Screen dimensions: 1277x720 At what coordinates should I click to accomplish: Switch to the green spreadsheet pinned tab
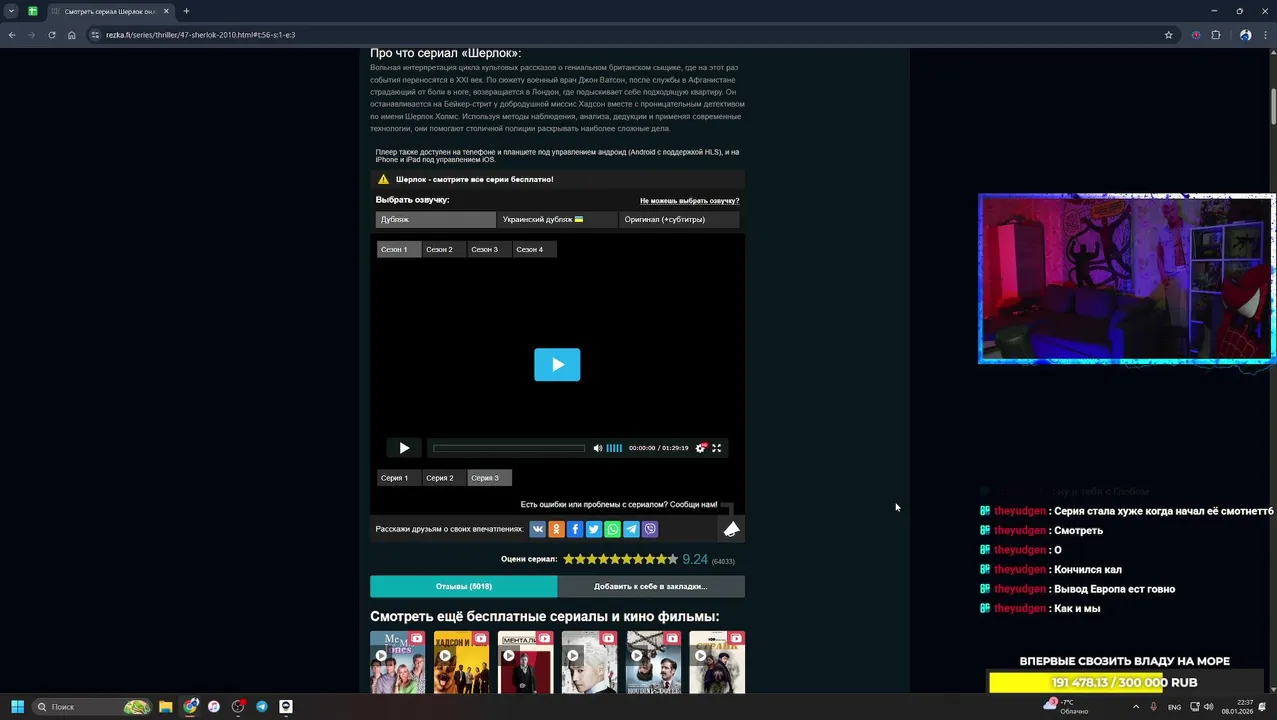pyautogui.click(x=33, y=11)
